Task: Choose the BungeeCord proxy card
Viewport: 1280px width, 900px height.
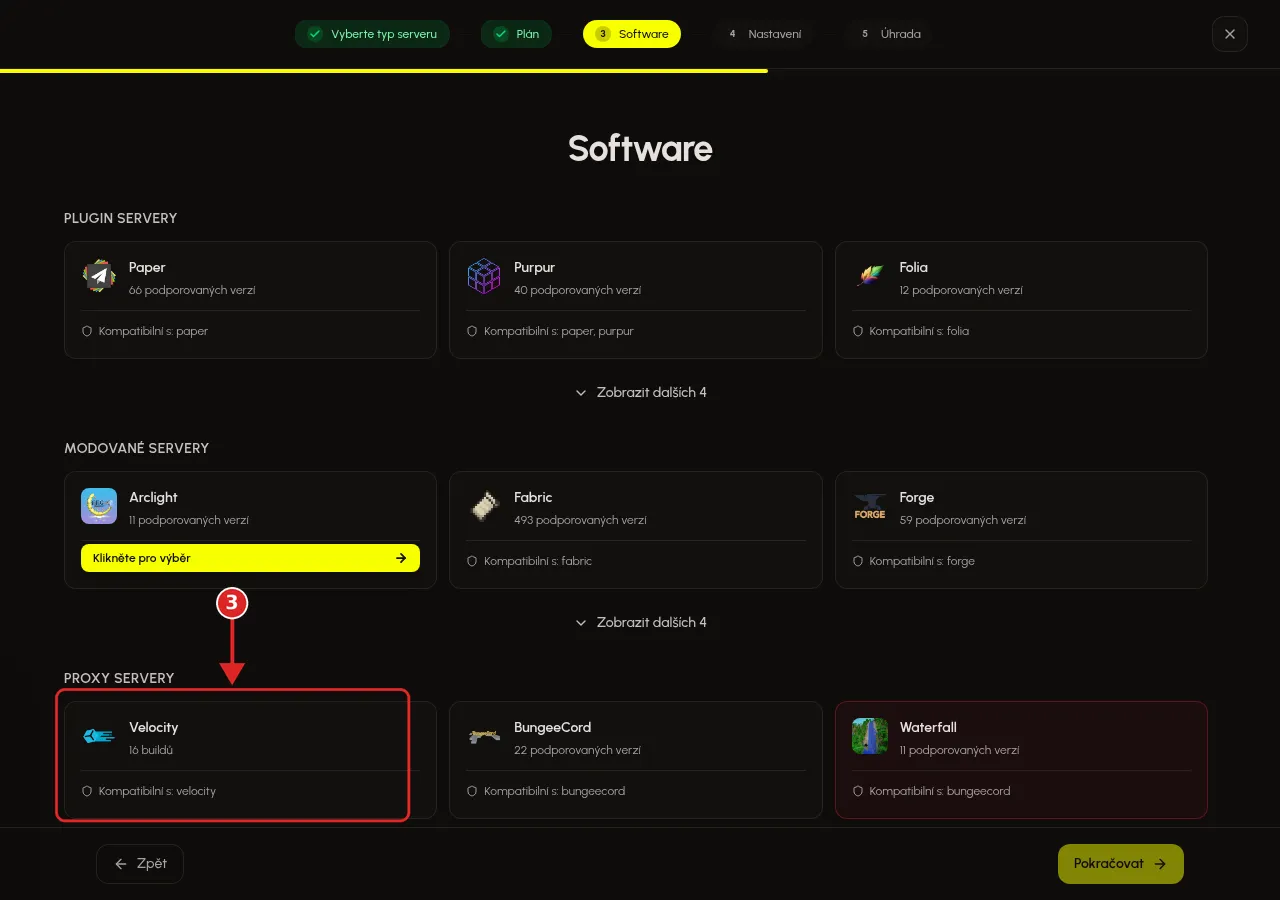Action: point(636,760)
